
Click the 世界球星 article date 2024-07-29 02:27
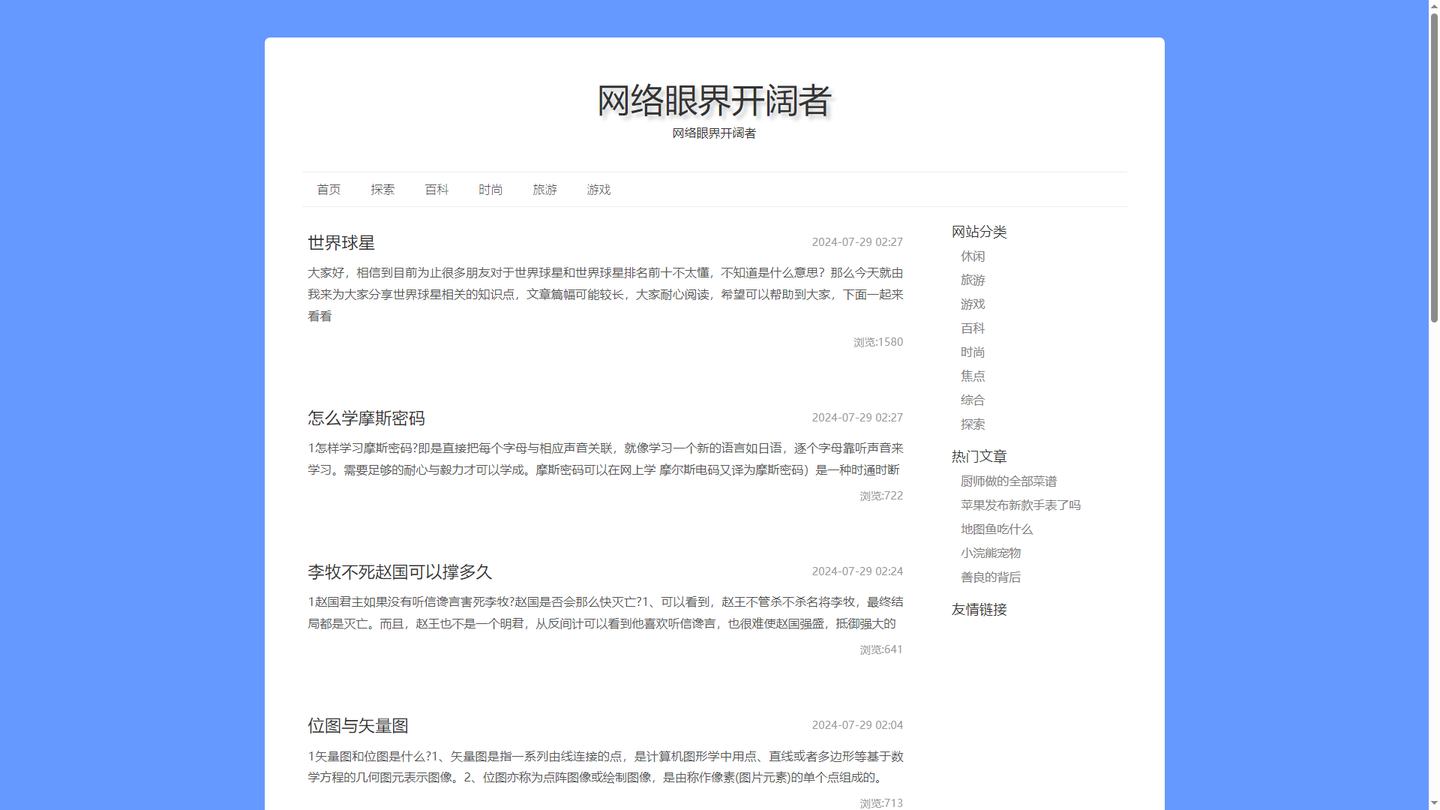(857, 242)
